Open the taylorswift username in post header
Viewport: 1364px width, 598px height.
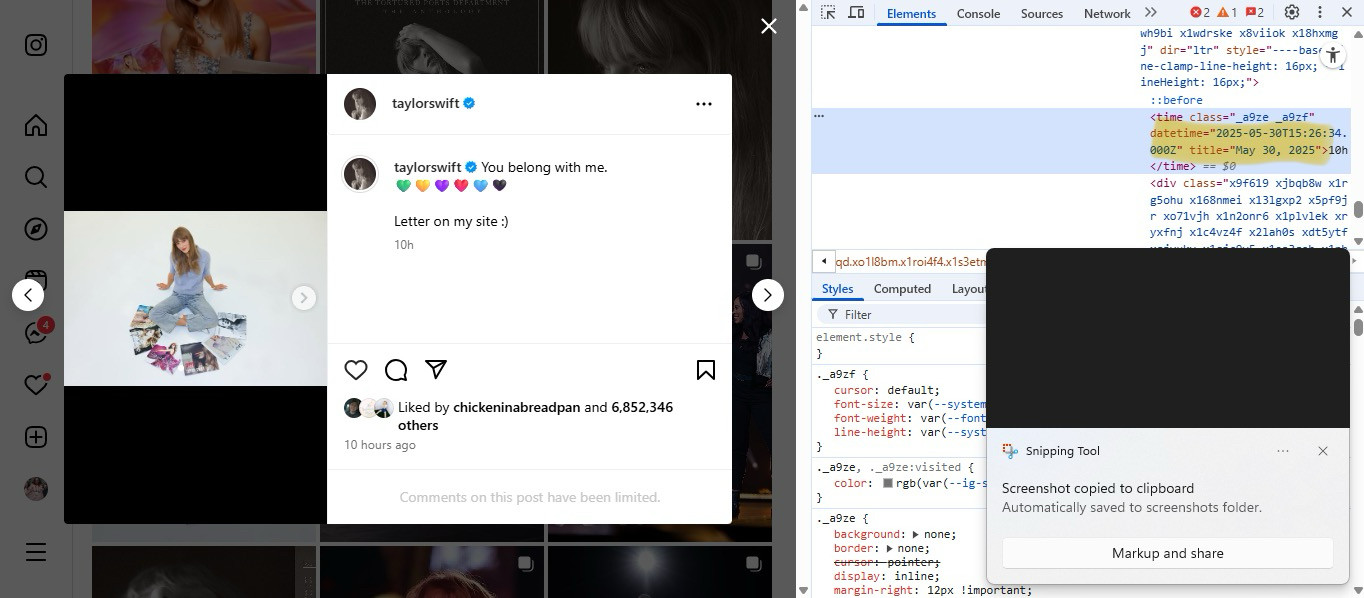[426, 103]
